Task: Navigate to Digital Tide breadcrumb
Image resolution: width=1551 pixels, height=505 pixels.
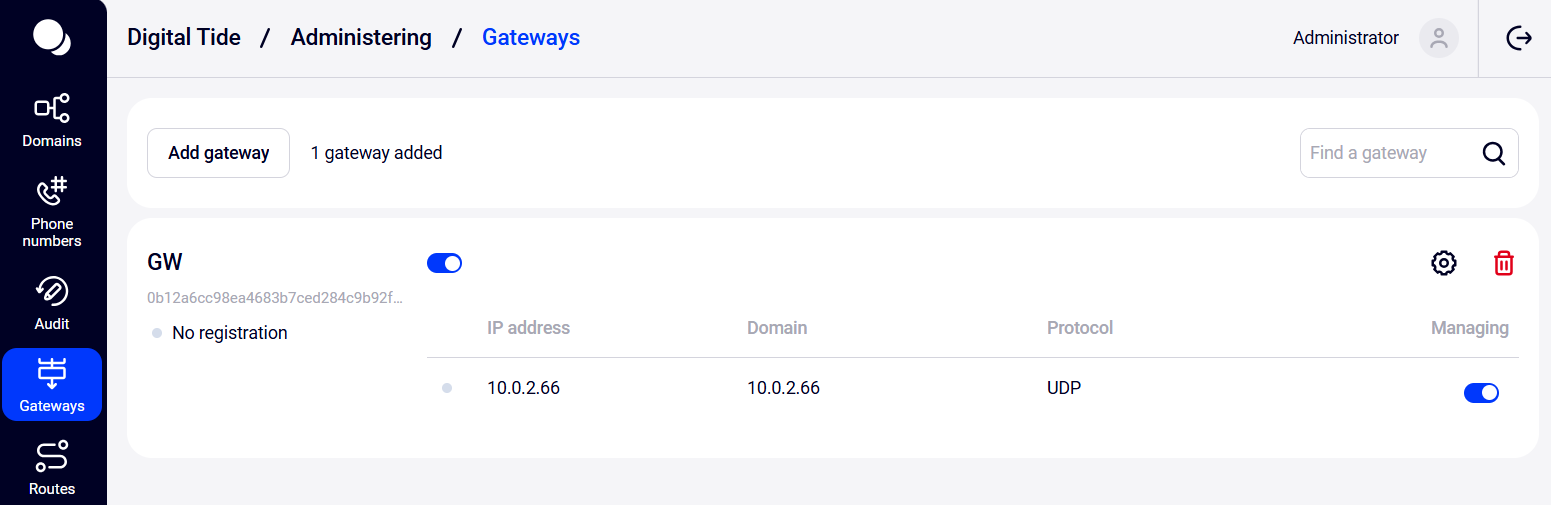Action: pos(184,38)
